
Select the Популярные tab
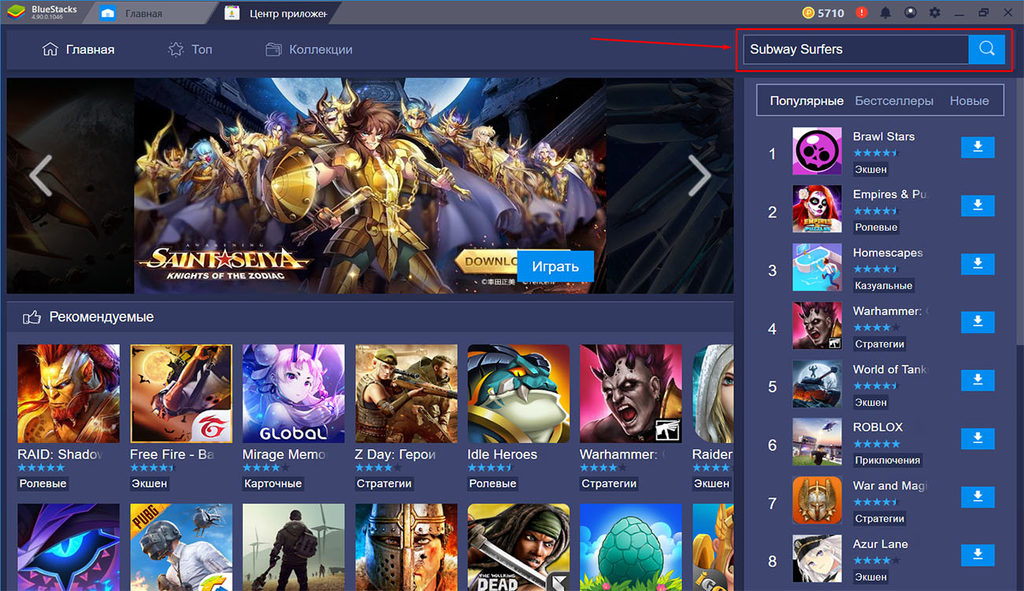click(x=807, y=101)
